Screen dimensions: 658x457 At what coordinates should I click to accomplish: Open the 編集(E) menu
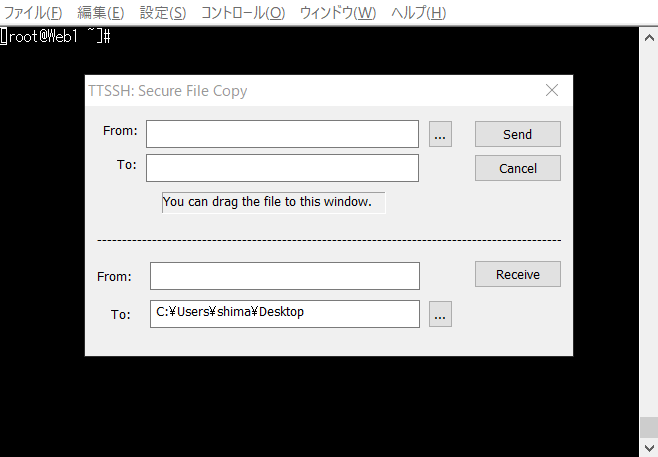click(101, 13)
